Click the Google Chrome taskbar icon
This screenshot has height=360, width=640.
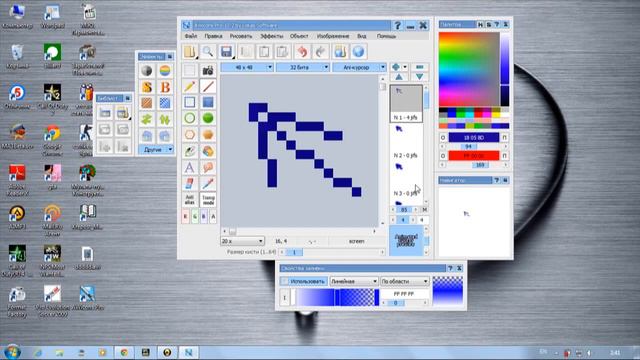[x=124, y=352]
